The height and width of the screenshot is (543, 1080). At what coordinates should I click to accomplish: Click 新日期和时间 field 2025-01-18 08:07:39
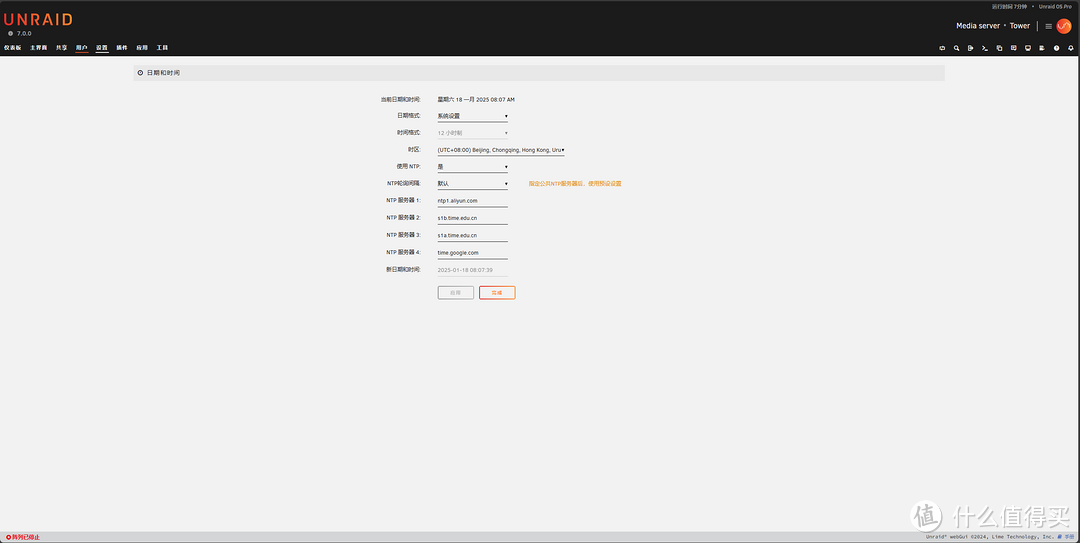pyautogui.click(x=472, y=270)
